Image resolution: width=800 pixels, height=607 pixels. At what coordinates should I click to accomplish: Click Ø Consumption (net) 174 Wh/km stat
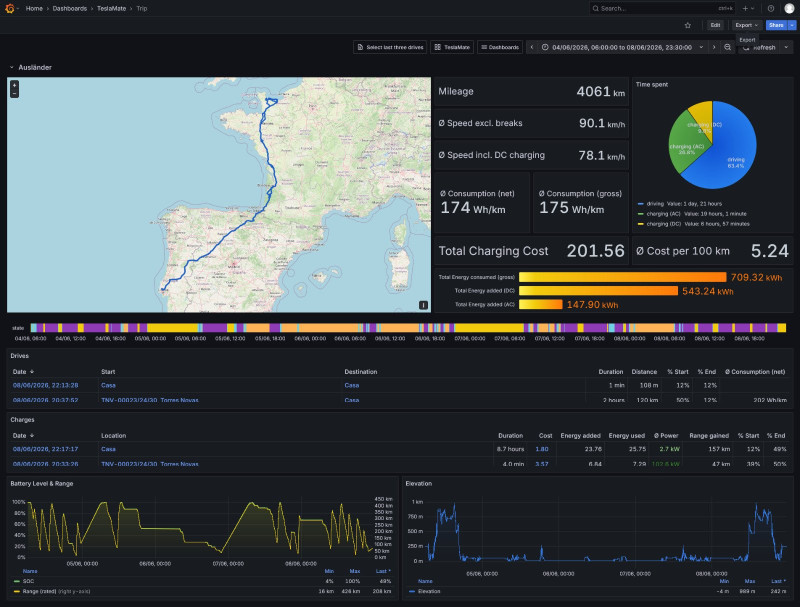point(482,203)
